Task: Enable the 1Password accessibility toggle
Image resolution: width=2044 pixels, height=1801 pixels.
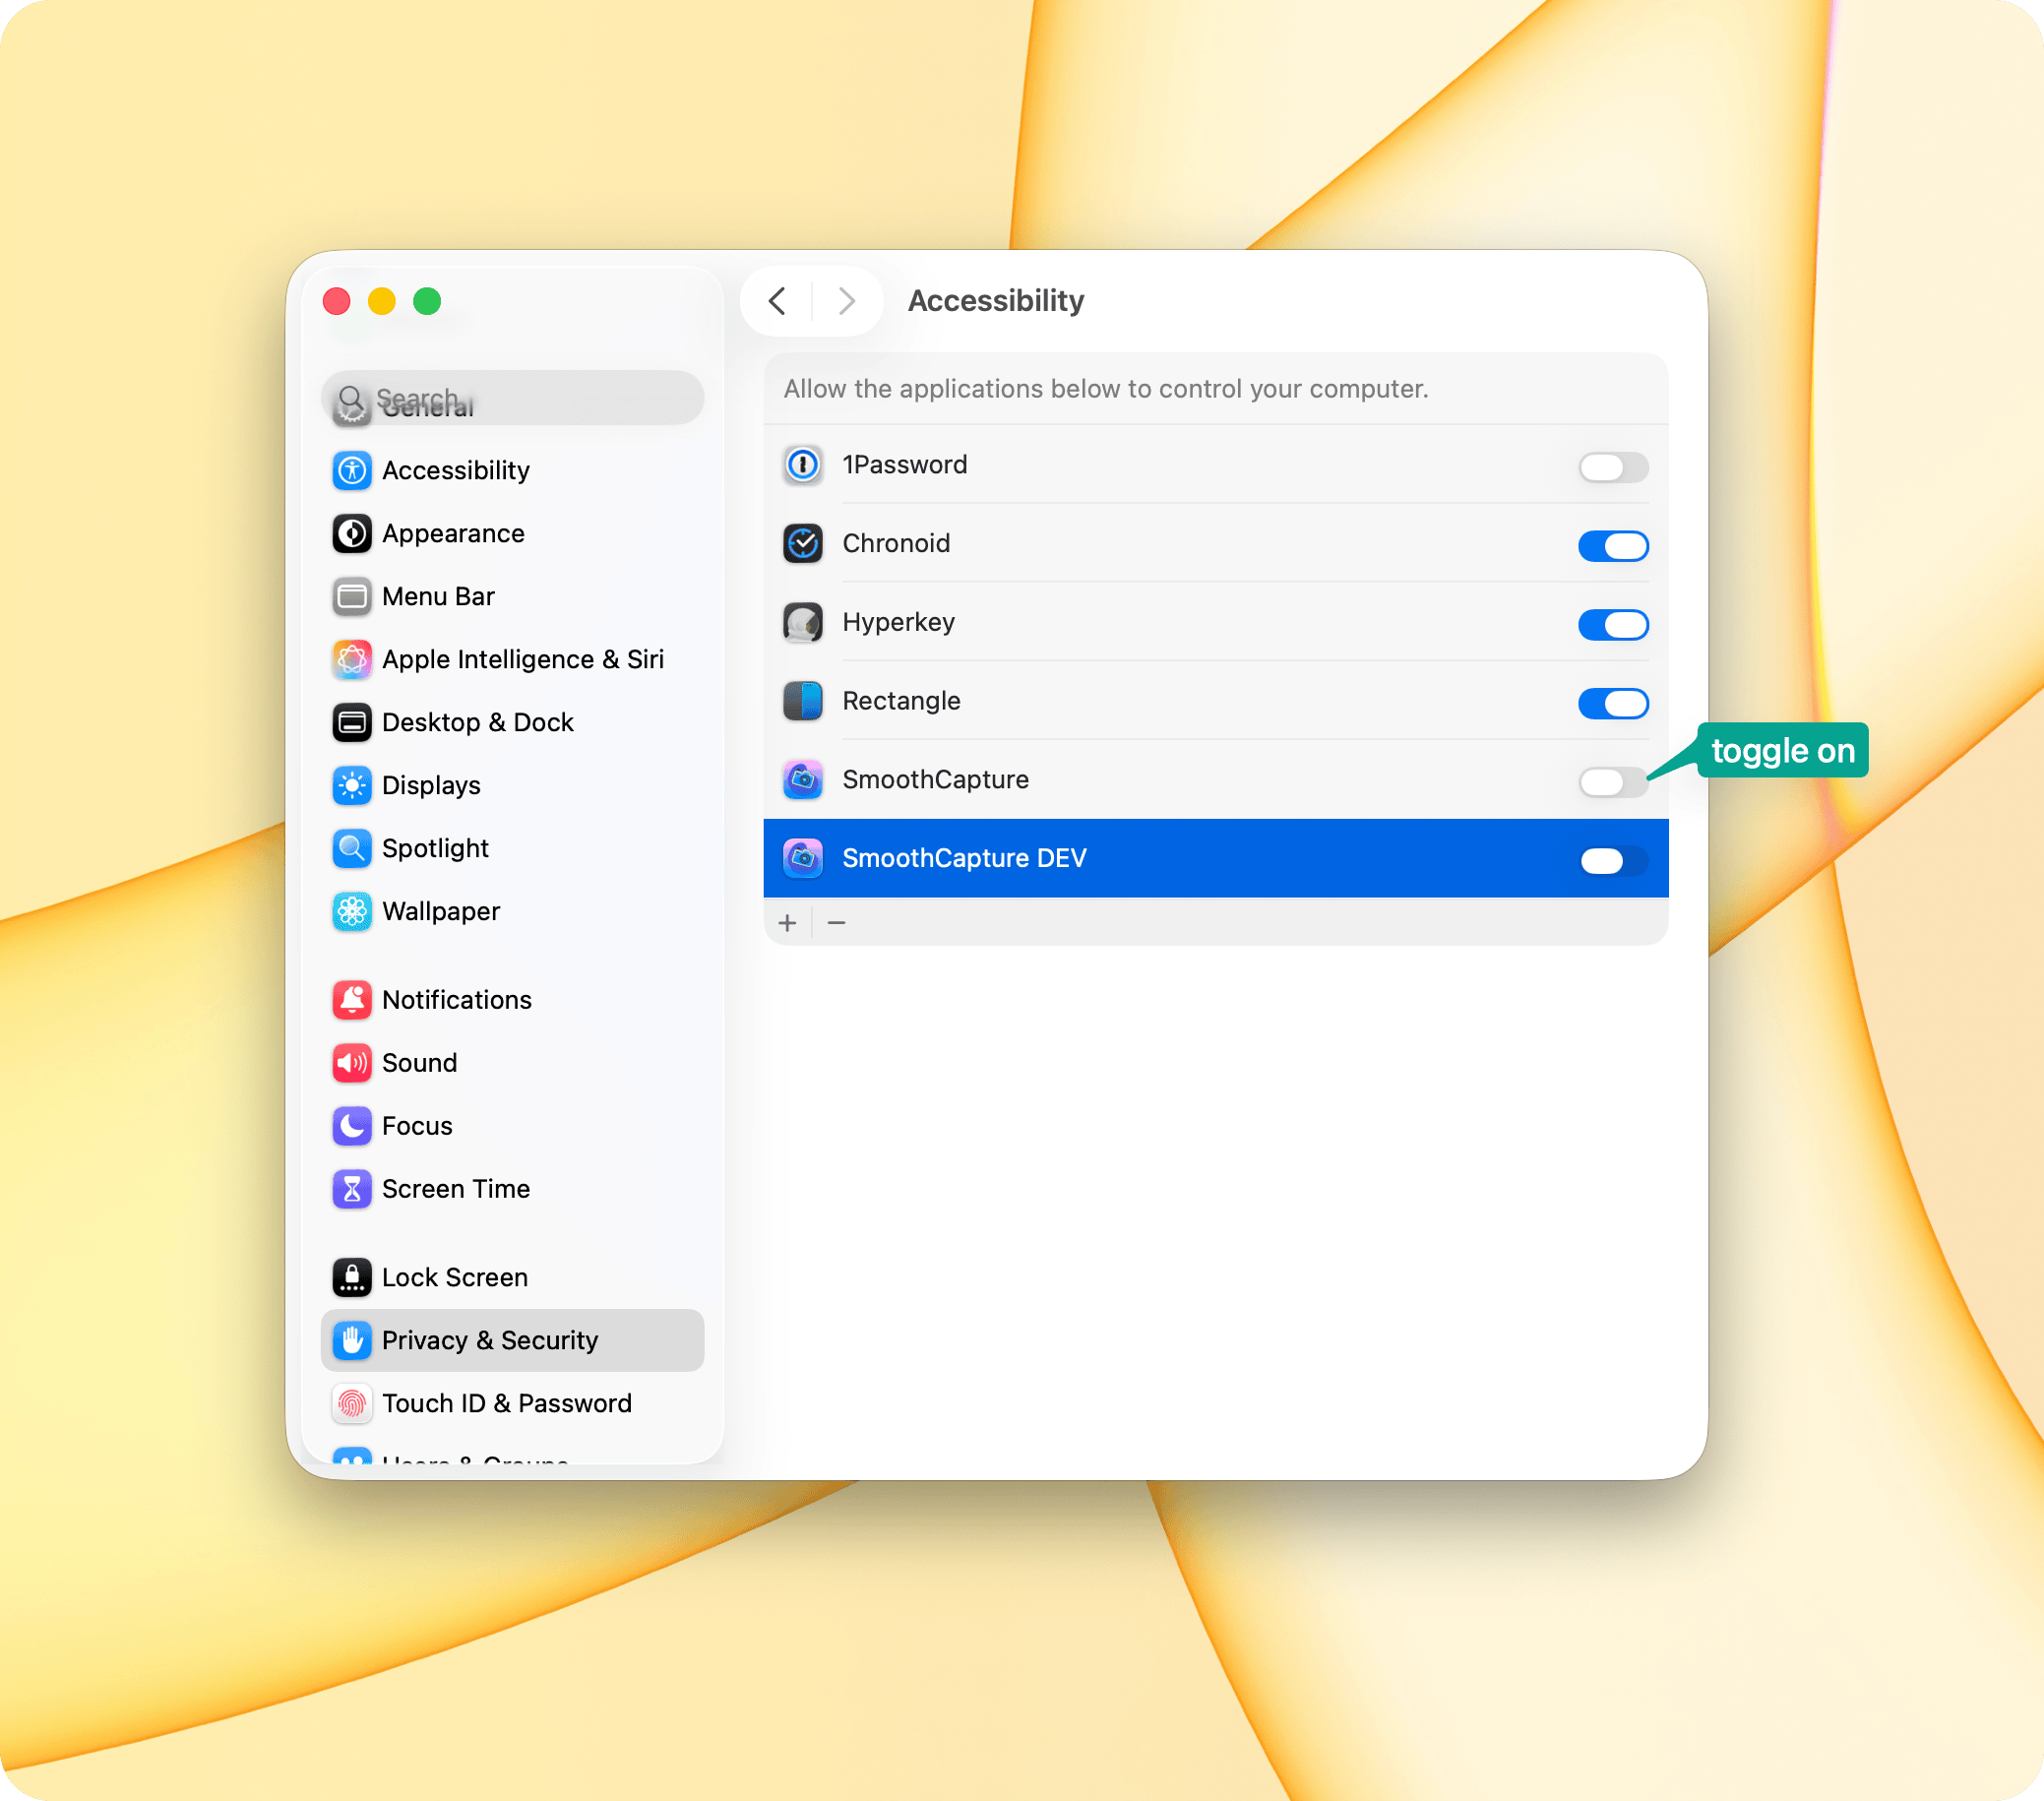Action: pyautogui.click(x=1613, y=467)
